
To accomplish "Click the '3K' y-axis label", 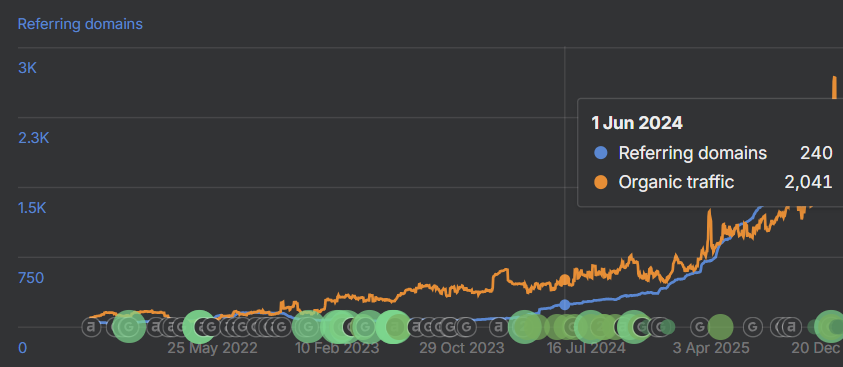I will (27, 68).
